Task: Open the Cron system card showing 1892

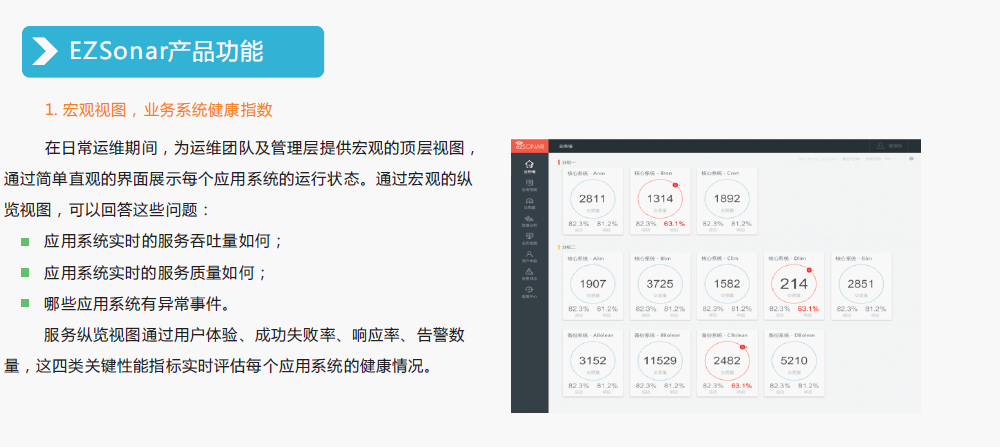Action: point(727,201)
